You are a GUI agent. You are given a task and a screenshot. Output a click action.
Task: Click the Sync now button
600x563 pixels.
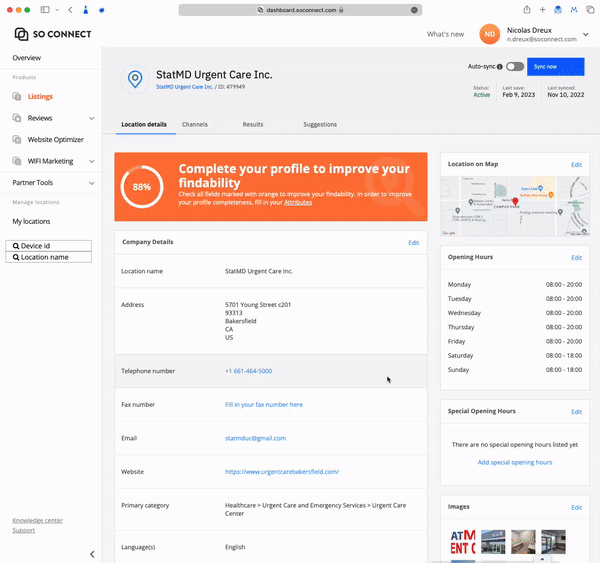coord(556,67)
